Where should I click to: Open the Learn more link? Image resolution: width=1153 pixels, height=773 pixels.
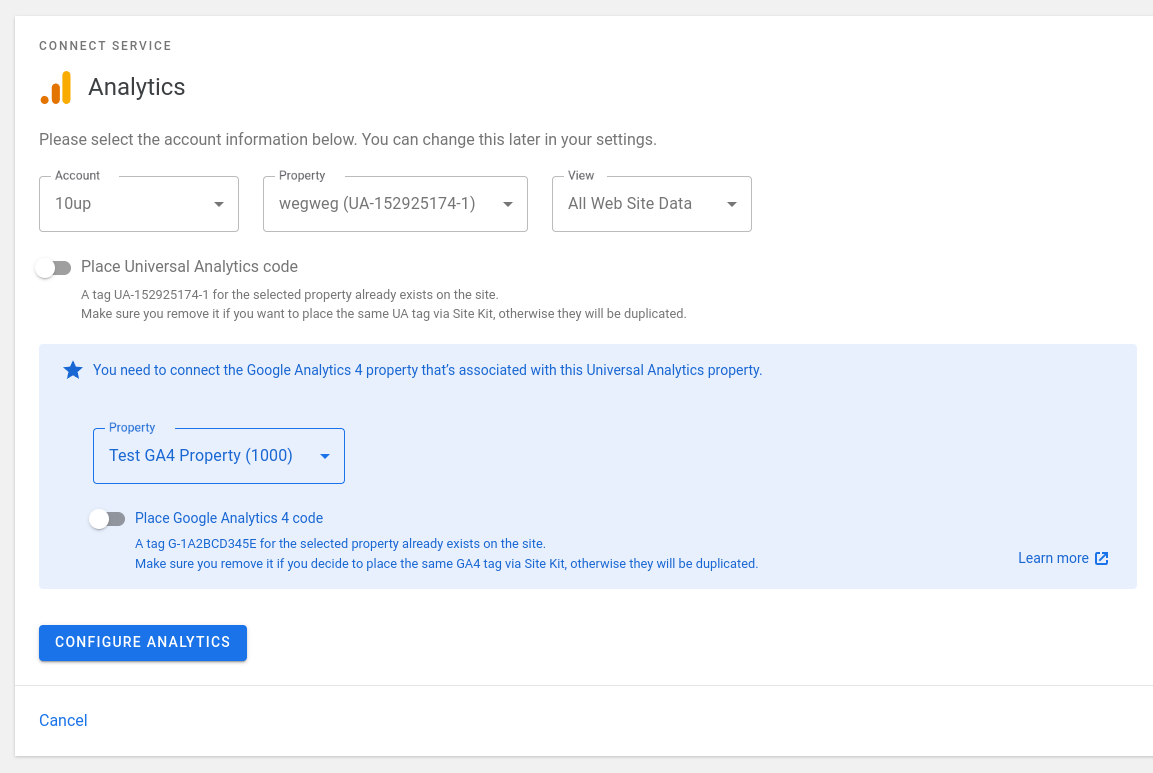tap(1063, 558)
